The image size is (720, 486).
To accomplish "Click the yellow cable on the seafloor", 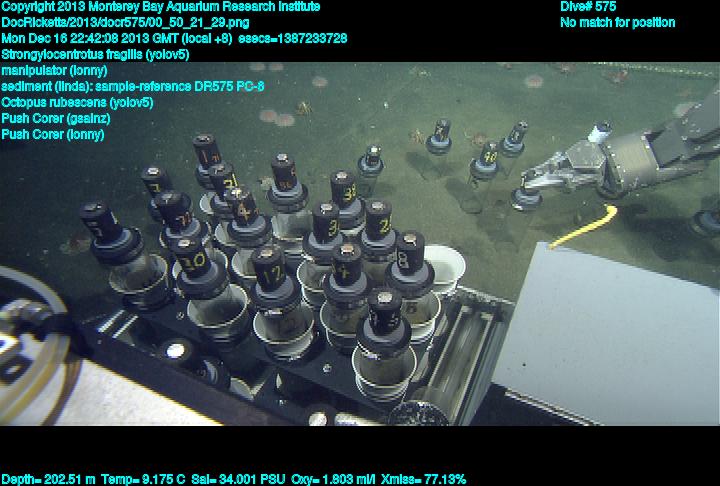I will click(x=584, y=226).
